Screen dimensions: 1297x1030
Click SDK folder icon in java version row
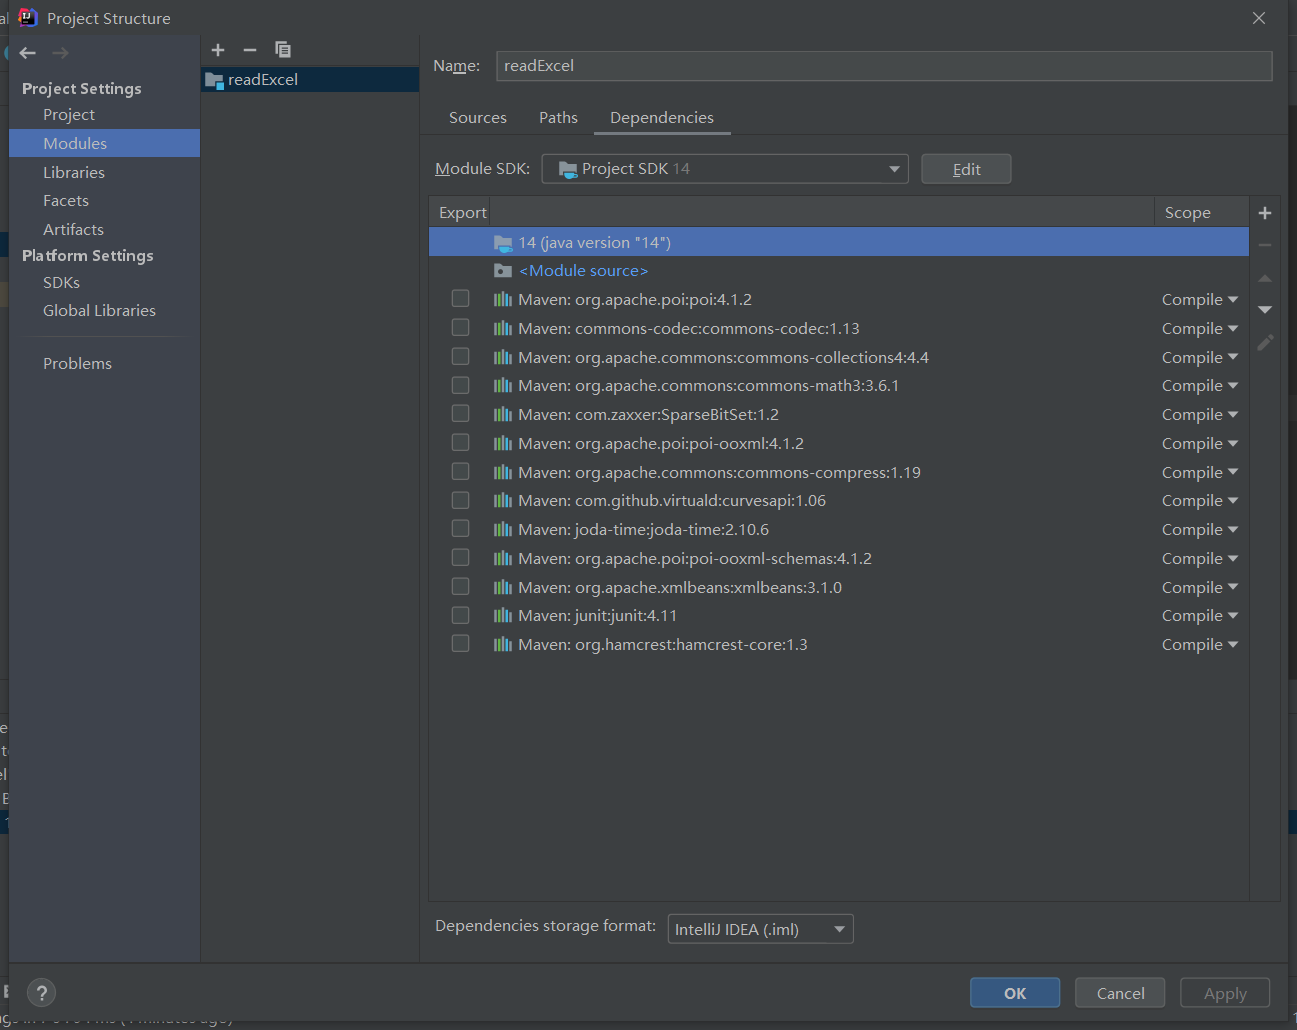[503, 242]
